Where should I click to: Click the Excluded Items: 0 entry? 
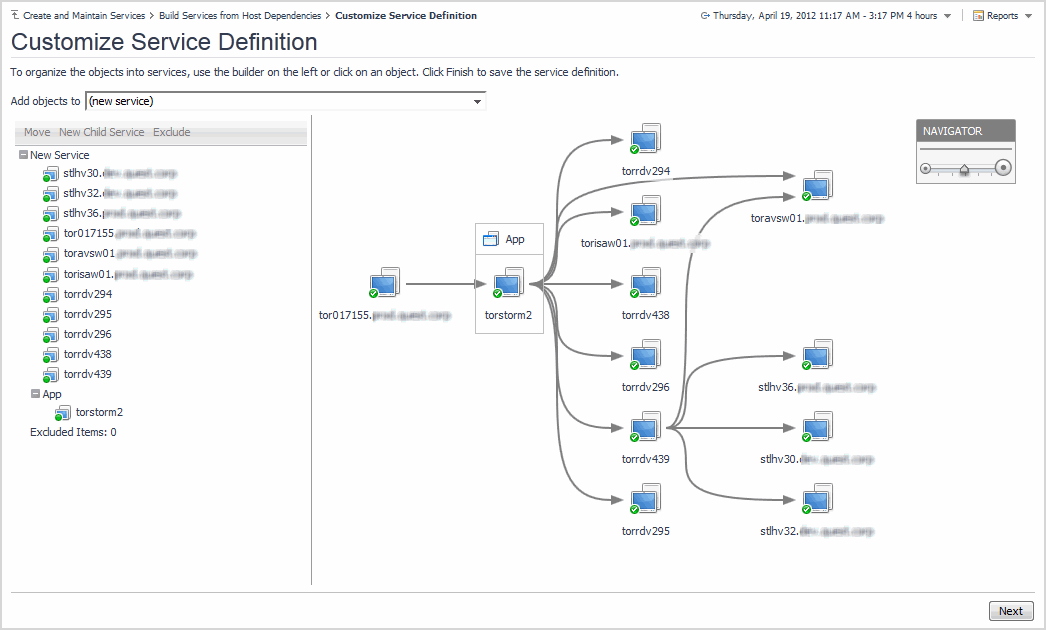tap(73, 432)
